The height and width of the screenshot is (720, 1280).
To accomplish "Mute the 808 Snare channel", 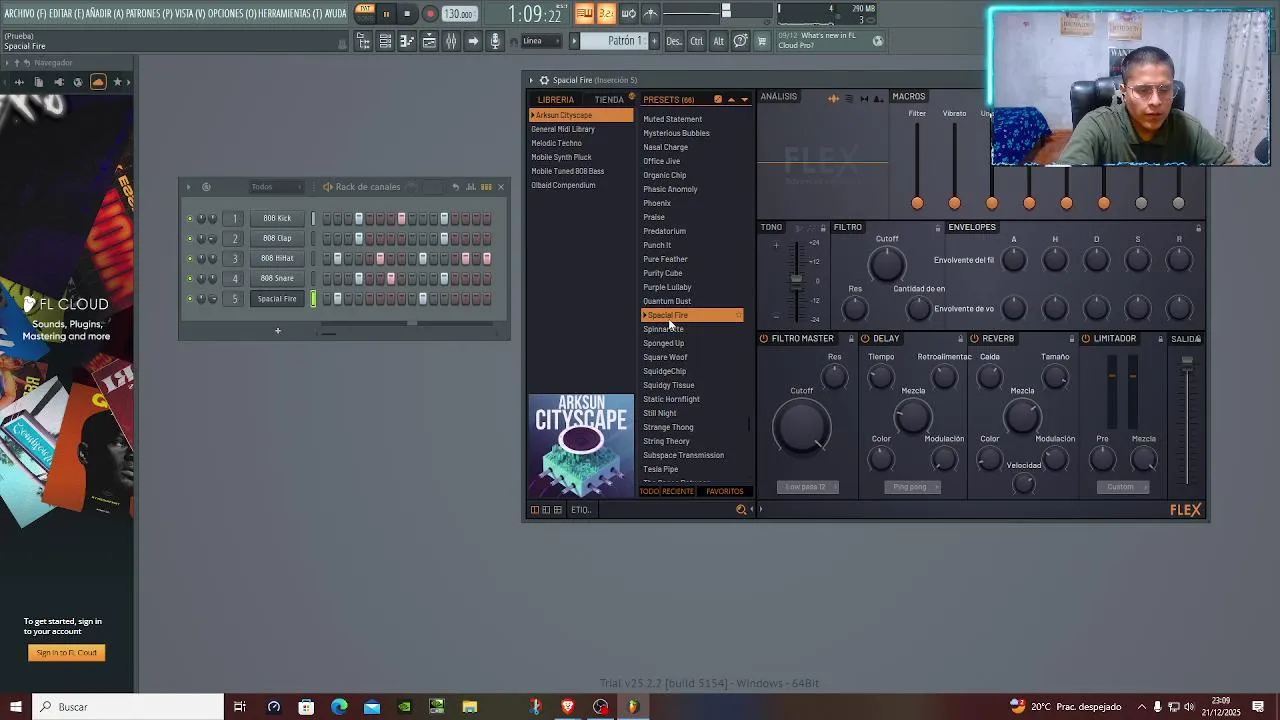I will (x=189, y=278).
